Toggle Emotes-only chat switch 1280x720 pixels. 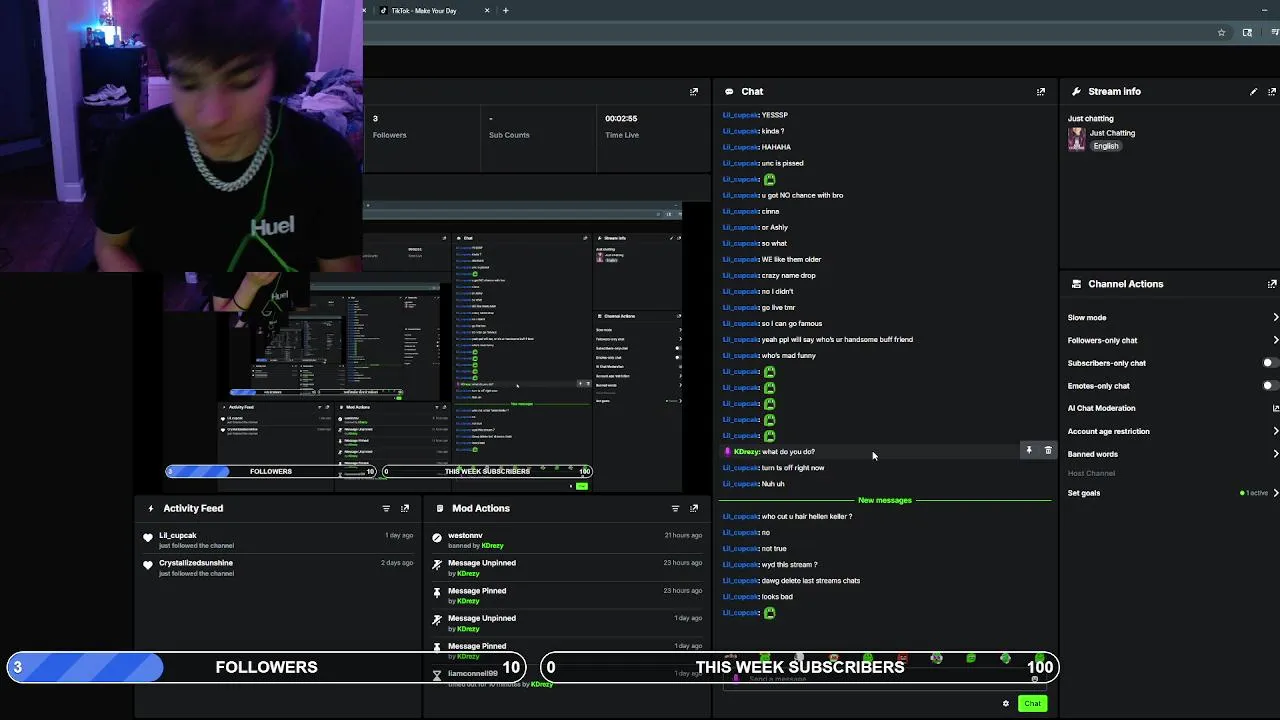tap(1270, 386)
